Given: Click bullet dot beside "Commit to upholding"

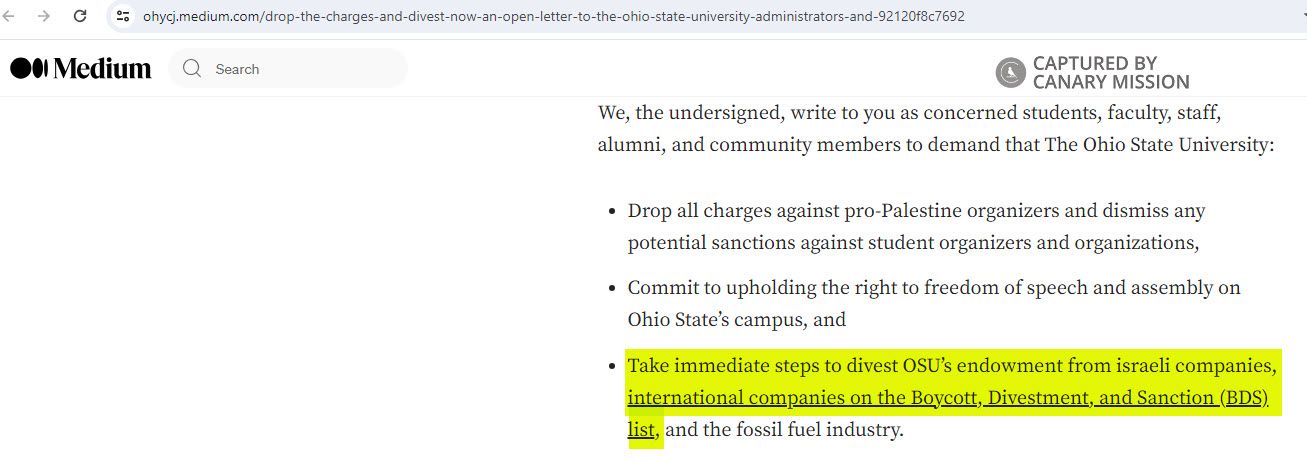Looking at the screenshot, I should pos(611,288).
